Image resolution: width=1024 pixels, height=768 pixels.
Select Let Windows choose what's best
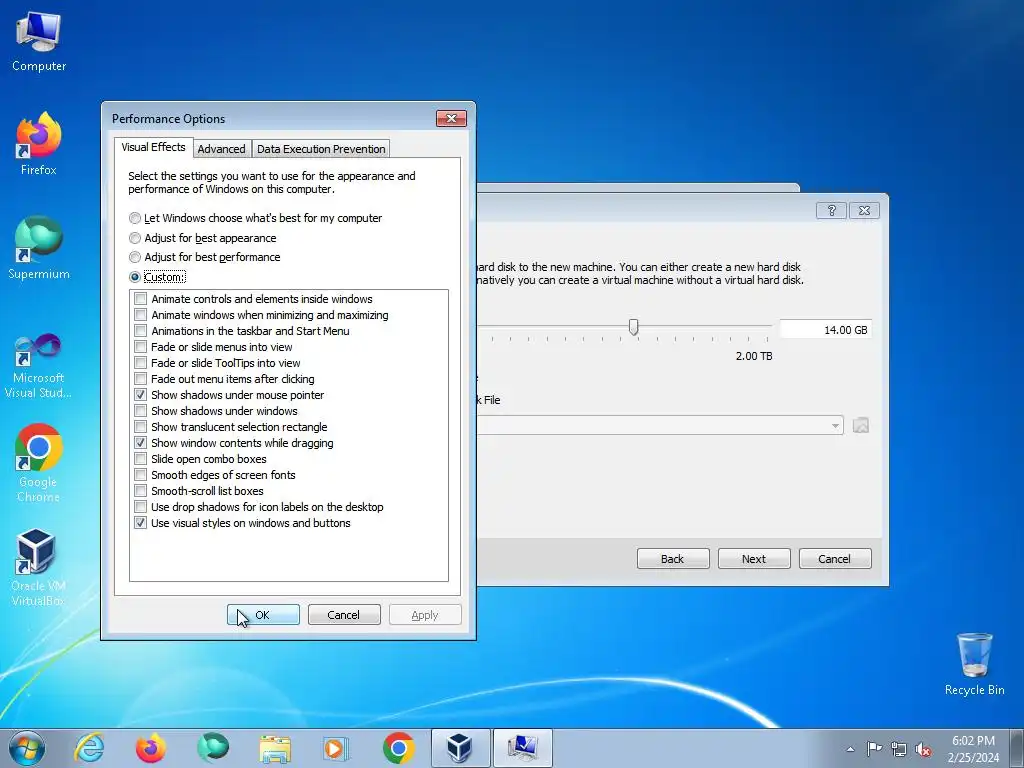255,218
